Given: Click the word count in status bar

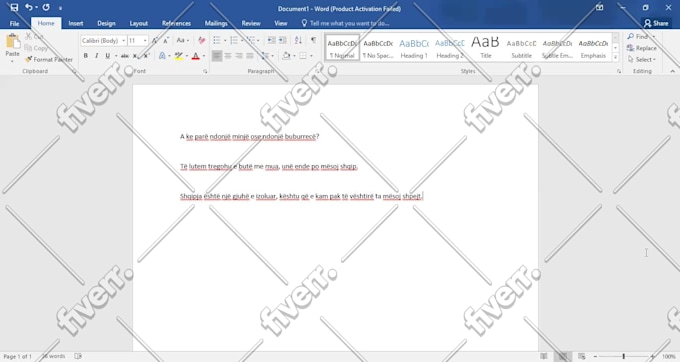Looking at the screenshot, I should click(54, 356).
